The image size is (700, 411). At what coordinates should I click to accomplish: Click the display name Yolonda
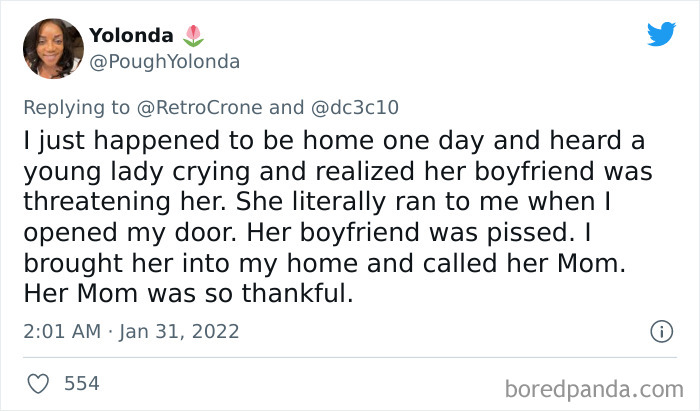[131, 36]
